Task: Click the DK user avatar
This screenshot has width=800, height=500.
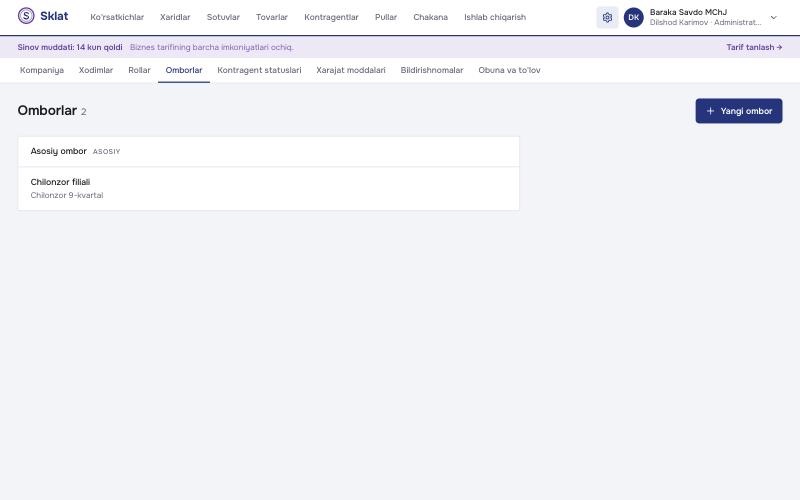Action: (634, 17)
